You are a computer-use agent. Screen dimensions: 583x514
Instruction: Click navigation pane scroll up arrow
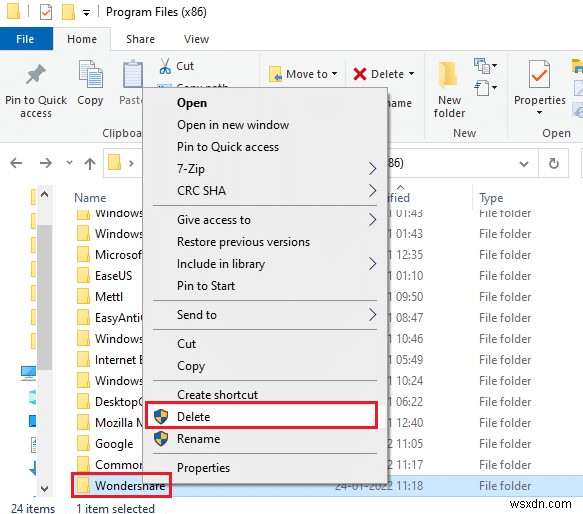pos(44,195)
